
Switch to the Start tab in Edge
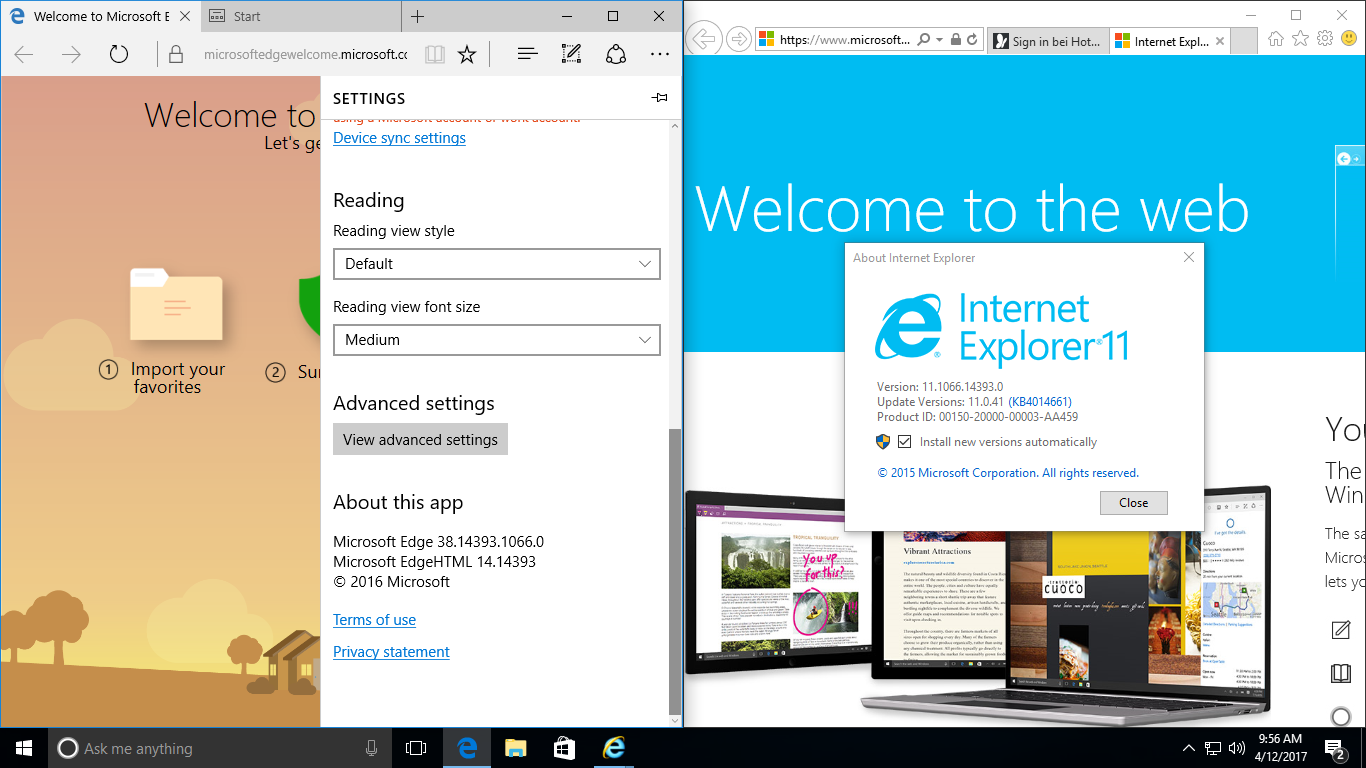coord(300,17)
